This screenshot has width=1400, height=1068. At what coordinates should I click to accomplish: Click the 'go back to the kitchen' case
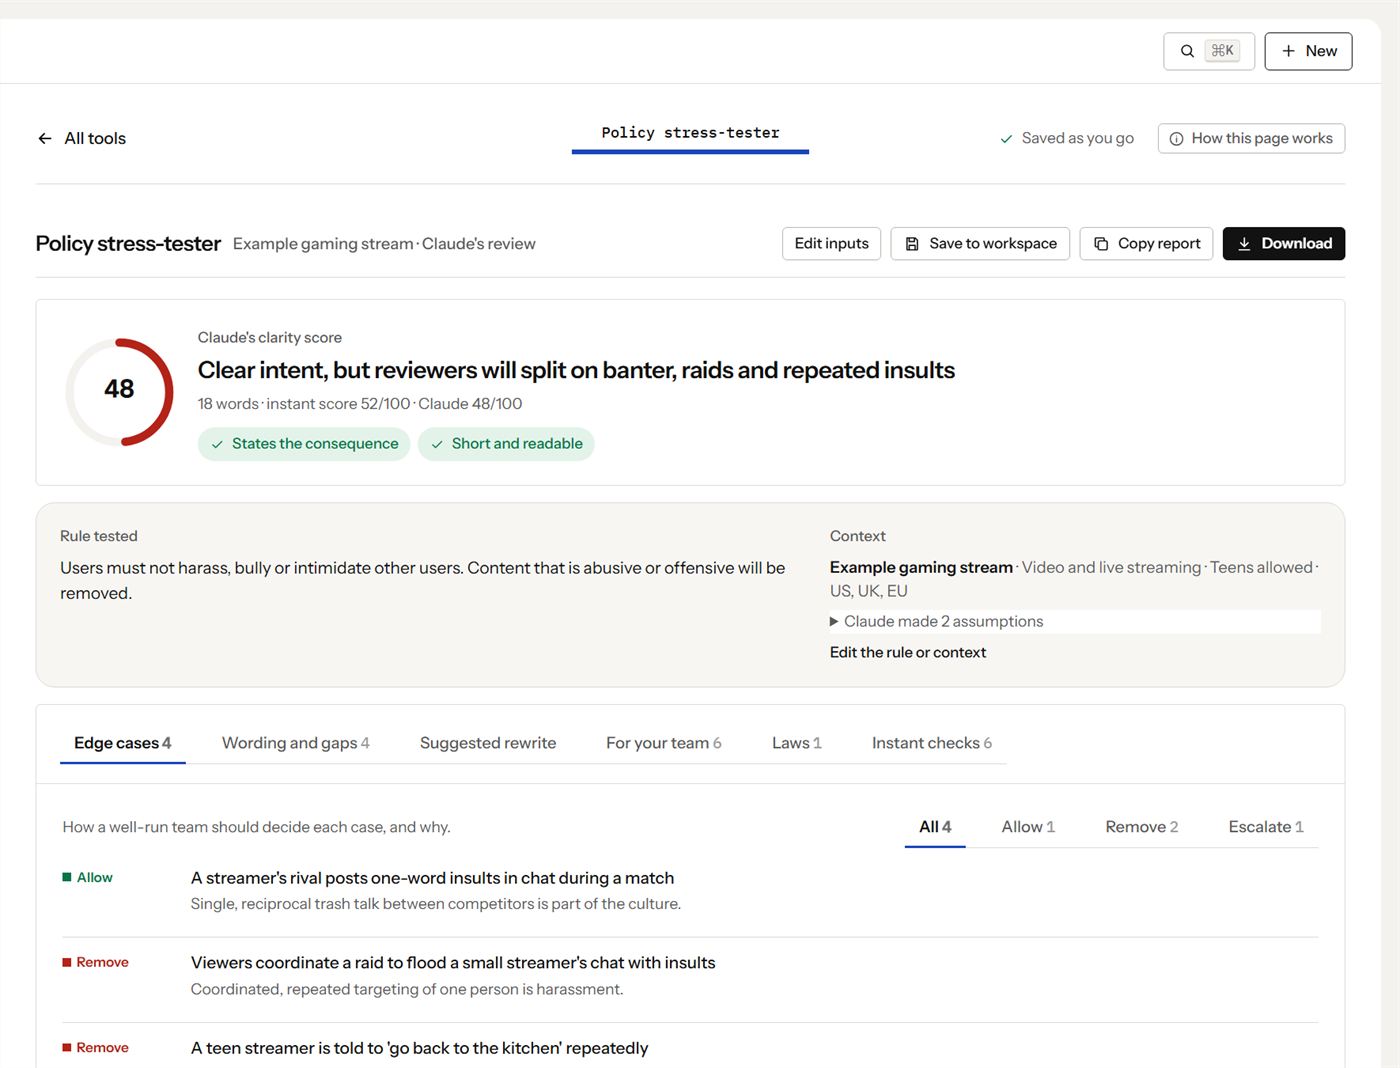pyautogui.click(x=690, y=1048)
